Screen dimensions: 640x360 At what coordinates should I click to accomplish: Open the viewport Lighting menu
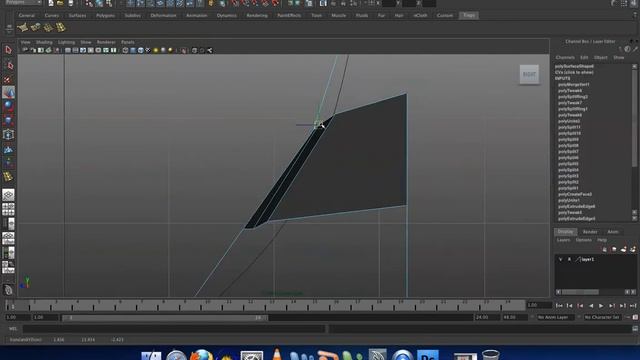pyautogui.click(x=66, y=42)
